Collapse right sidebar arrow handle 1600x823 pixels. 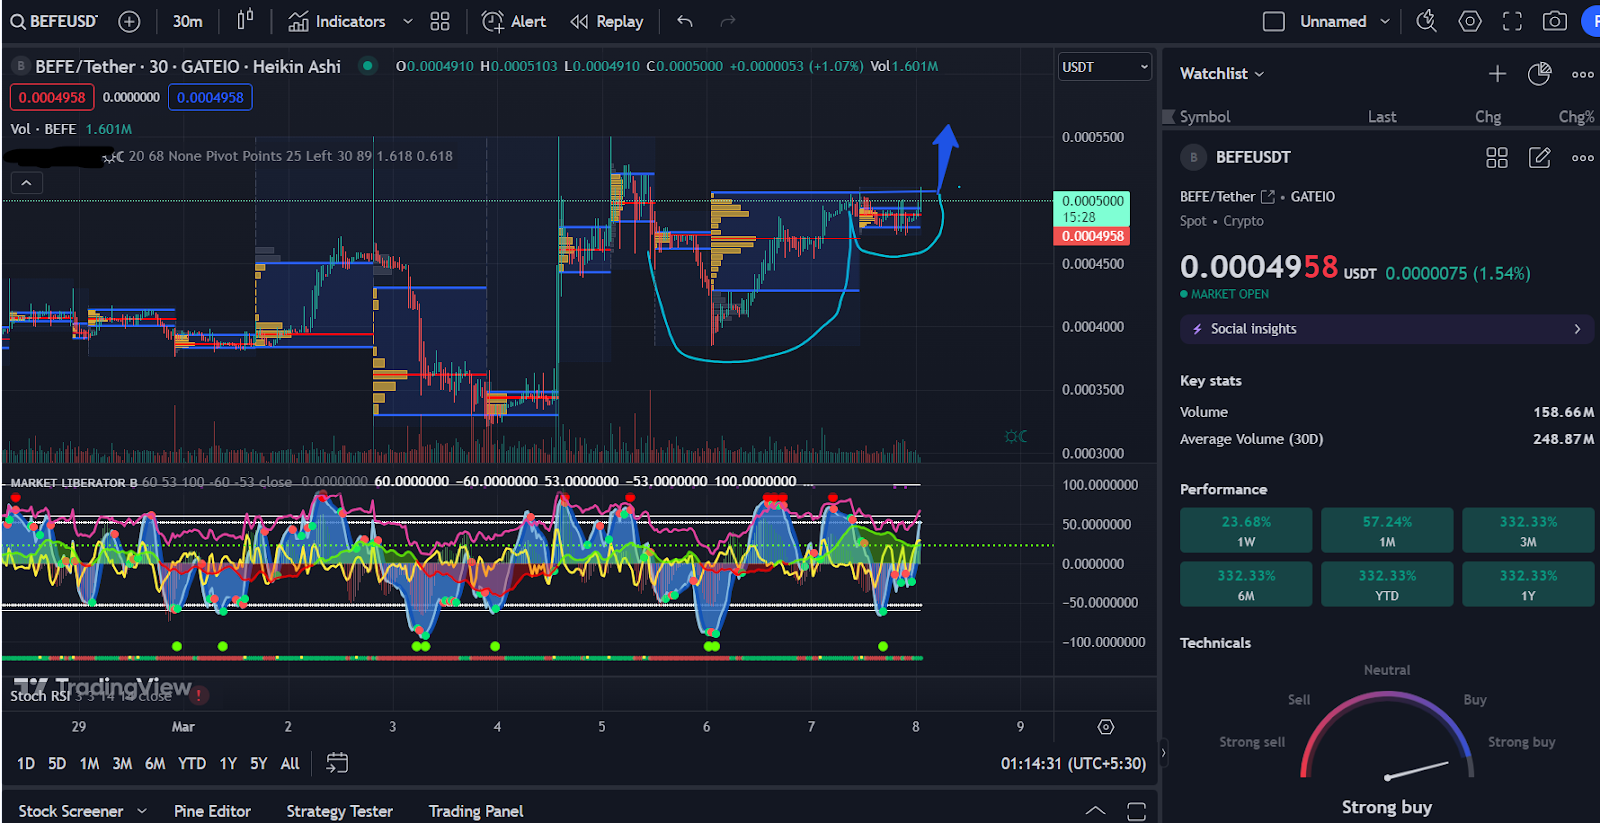click(x=1163, y=751)
